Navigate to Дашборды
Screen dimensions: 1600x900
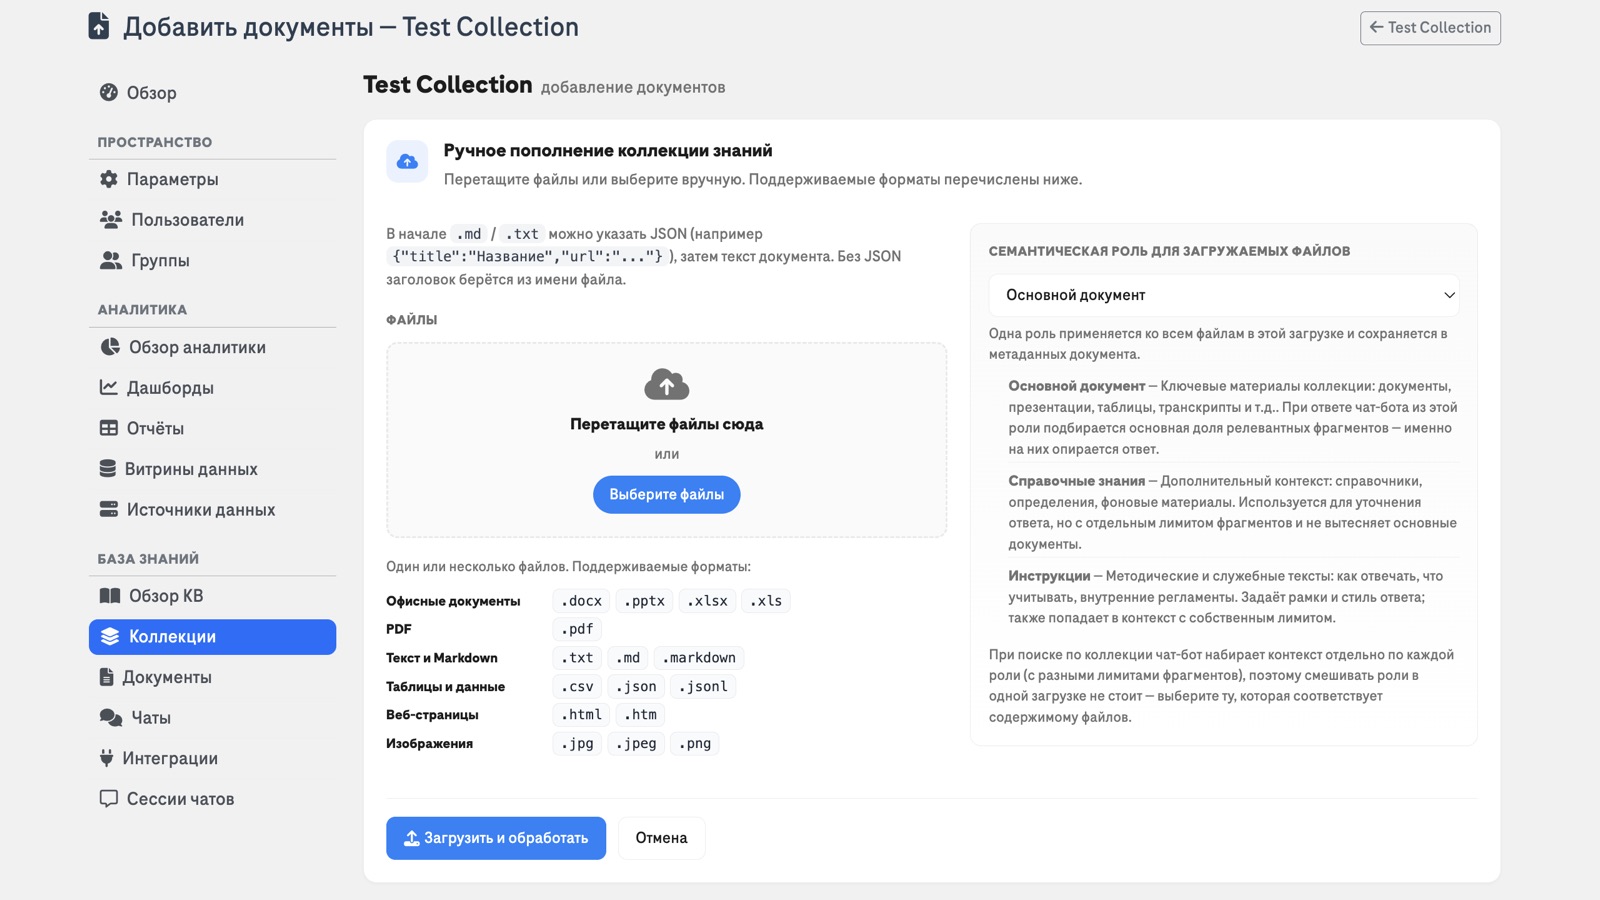(212, 388)
